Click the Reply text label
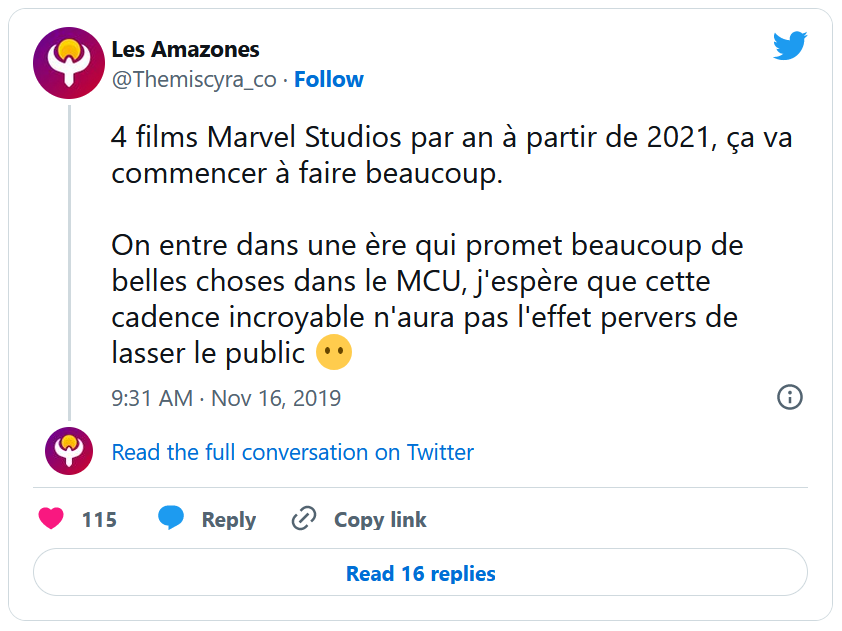This screenshot has height=631, width=842. pos(228,520)
